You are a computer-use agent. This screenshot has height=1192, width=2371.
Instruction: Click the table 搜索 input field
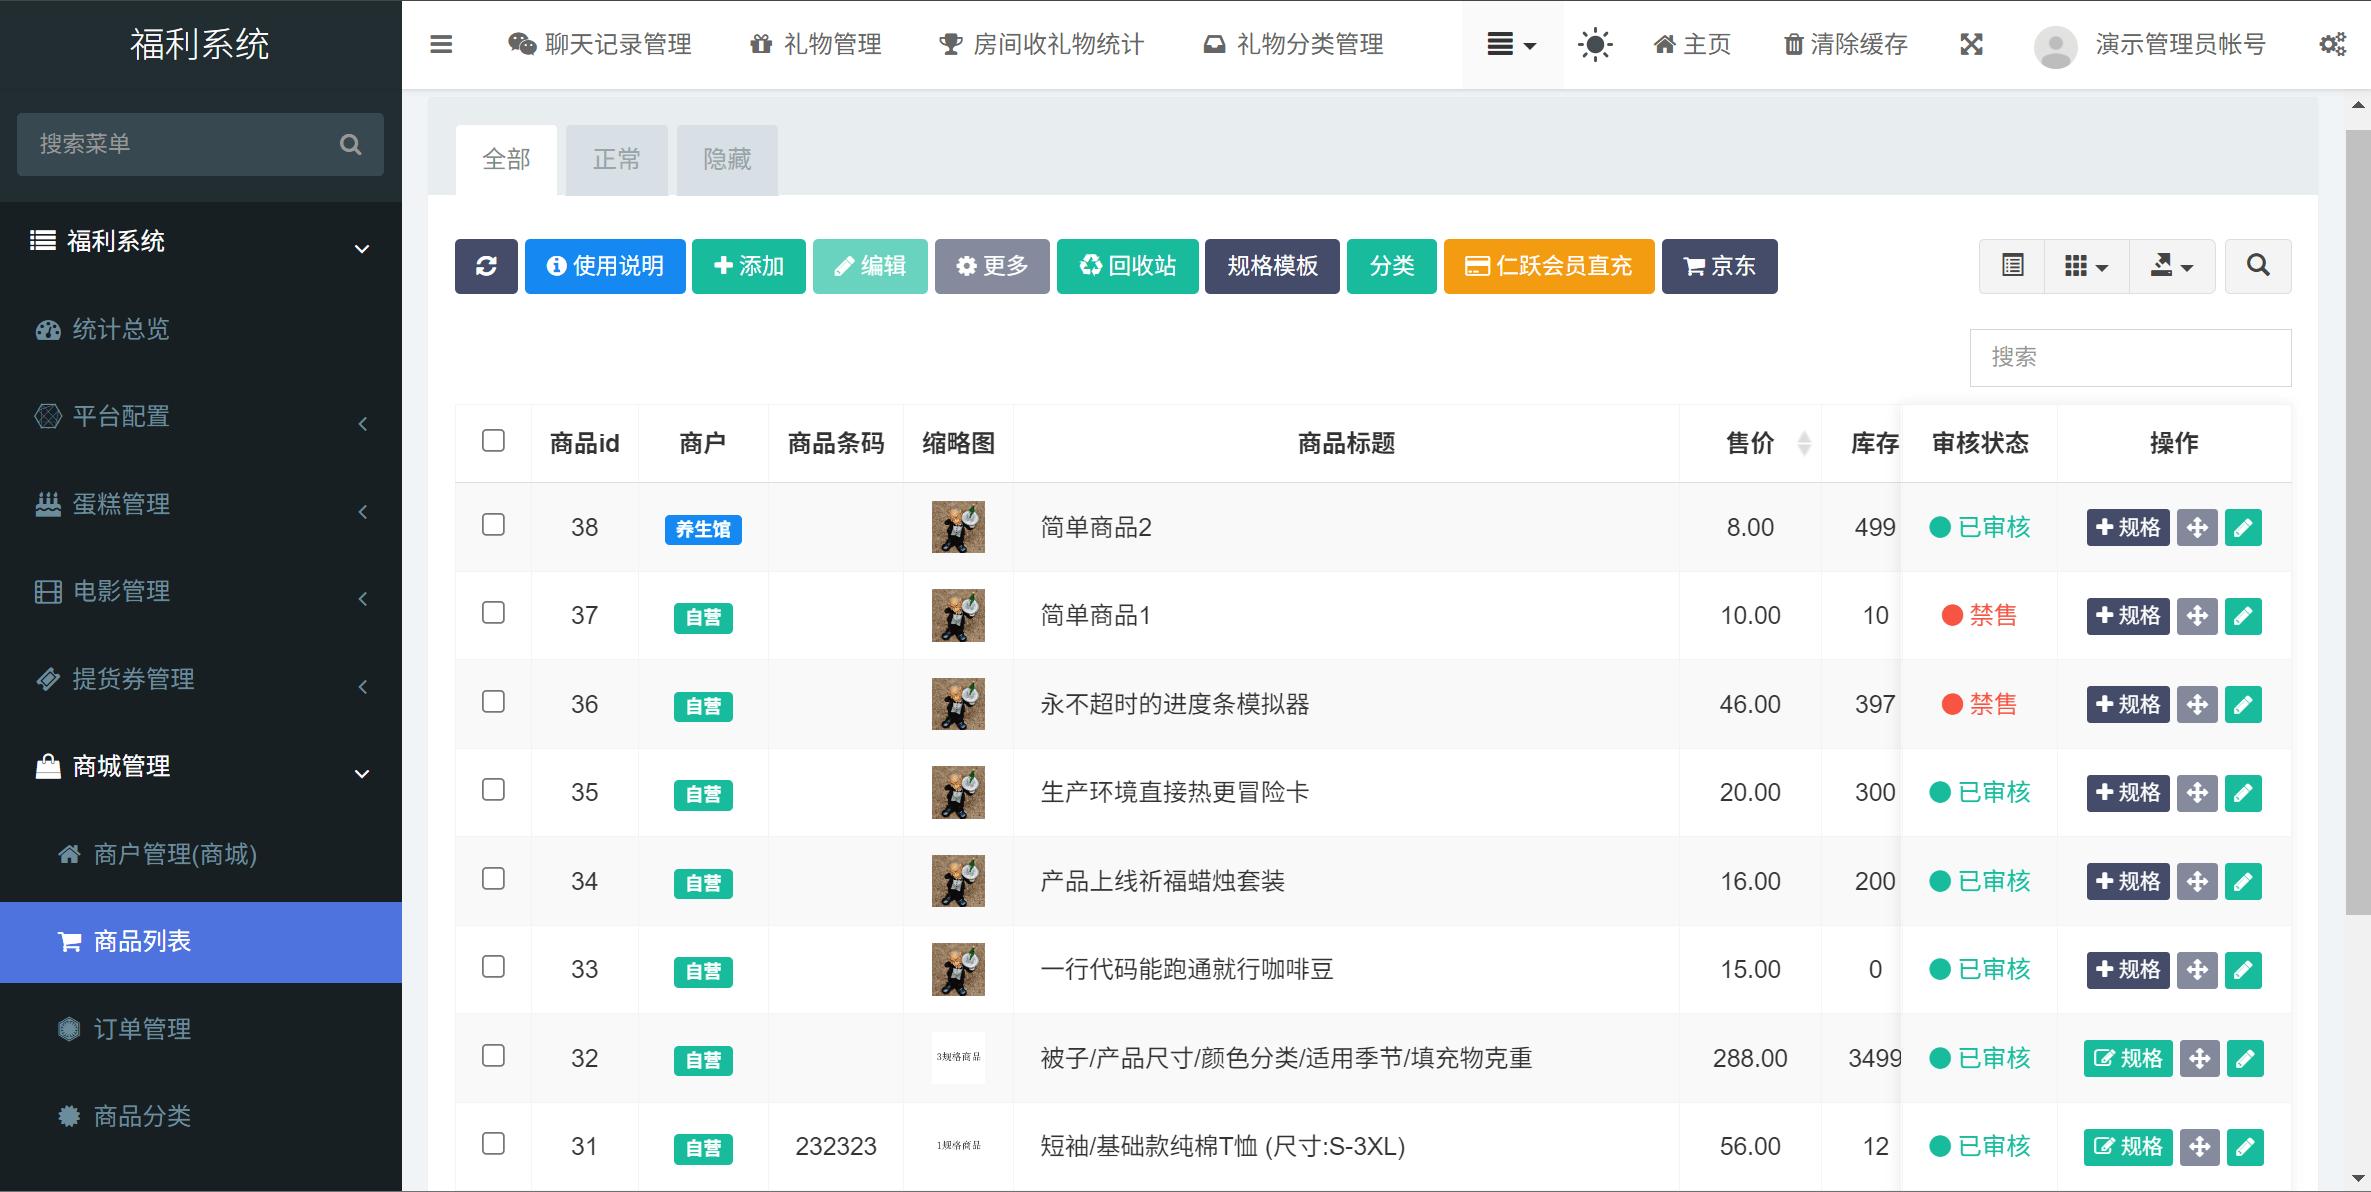tap(2130, 357)
